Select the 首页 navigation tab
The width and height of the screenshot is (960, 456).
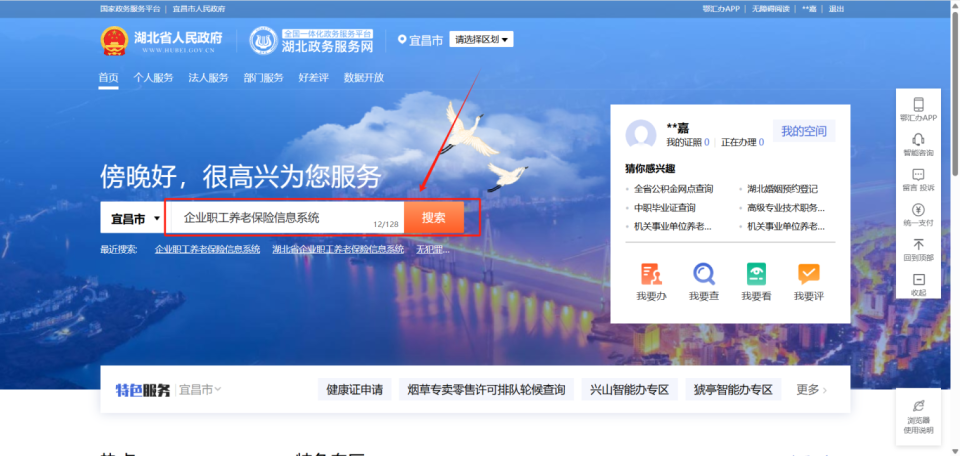click(108, 78)
